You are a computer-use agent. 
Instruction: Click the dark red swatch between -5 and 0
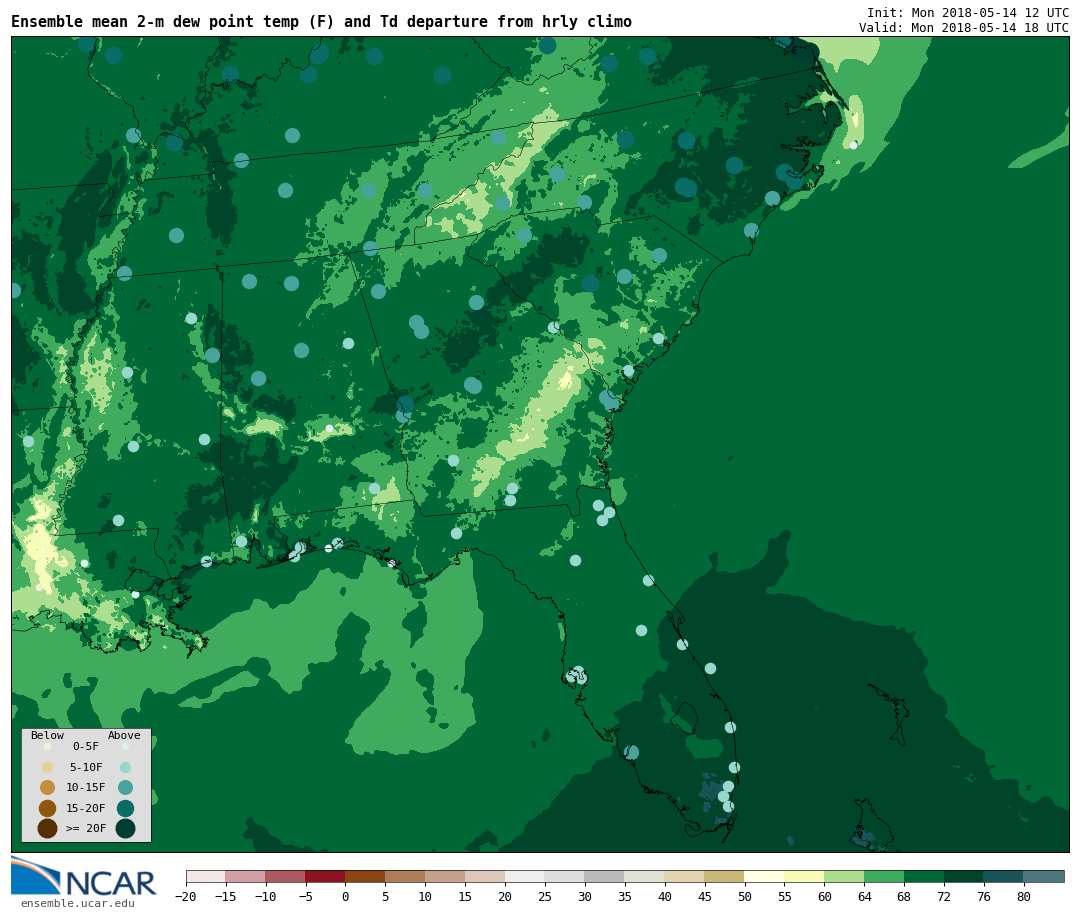pyautogui.click(x=325, y=877)
